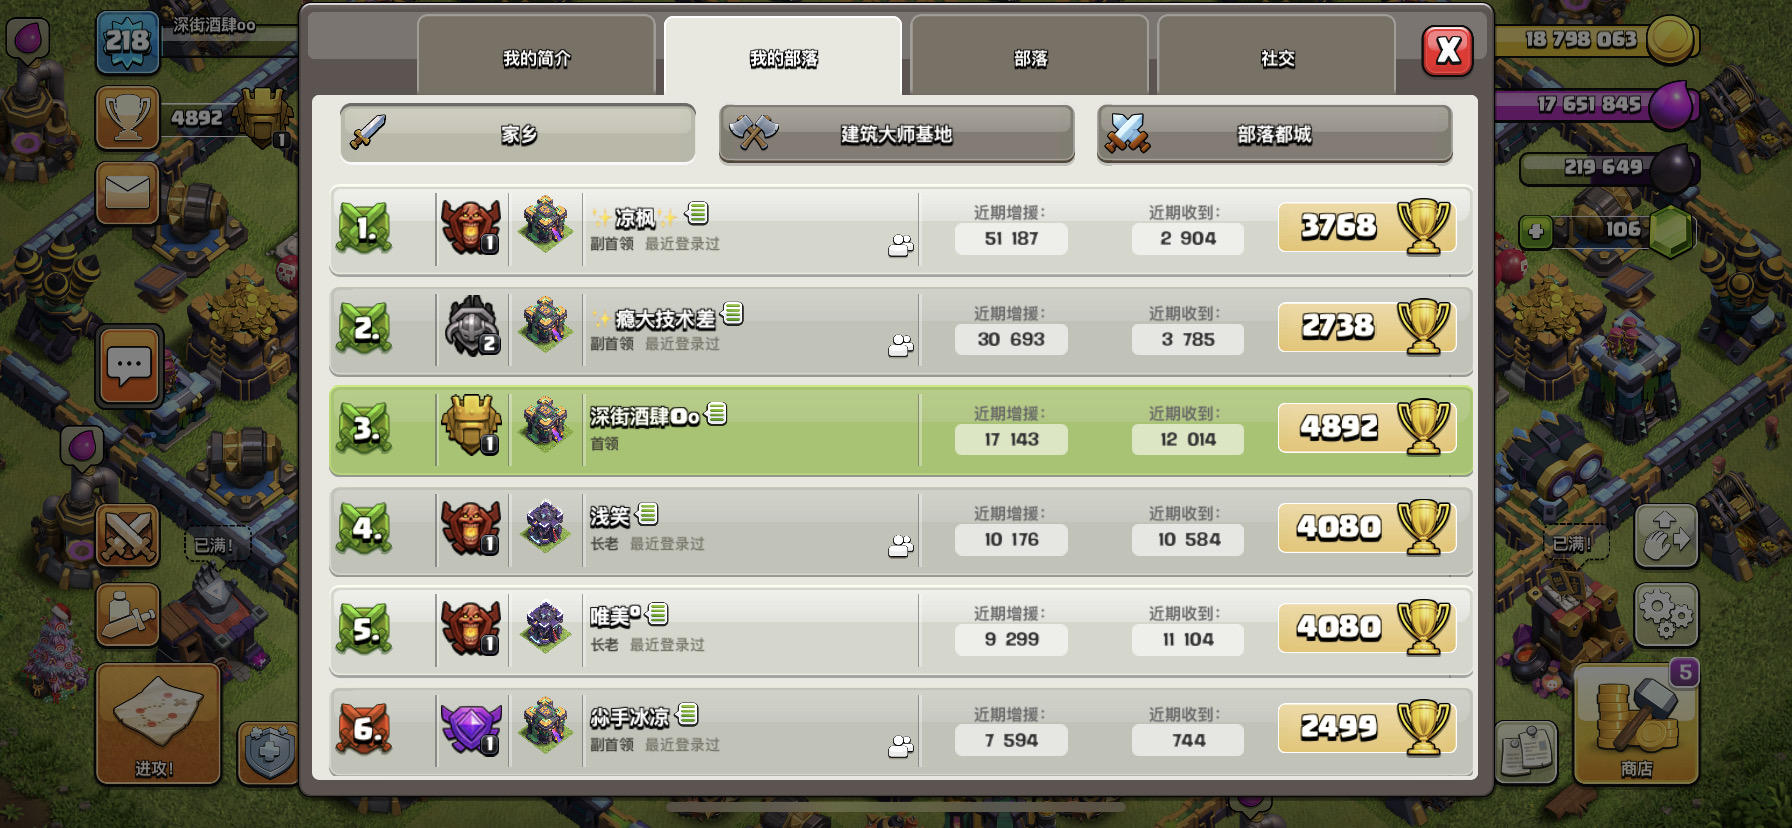Select the 部落都城 clan capital toggle

(x=1275, y=133)
